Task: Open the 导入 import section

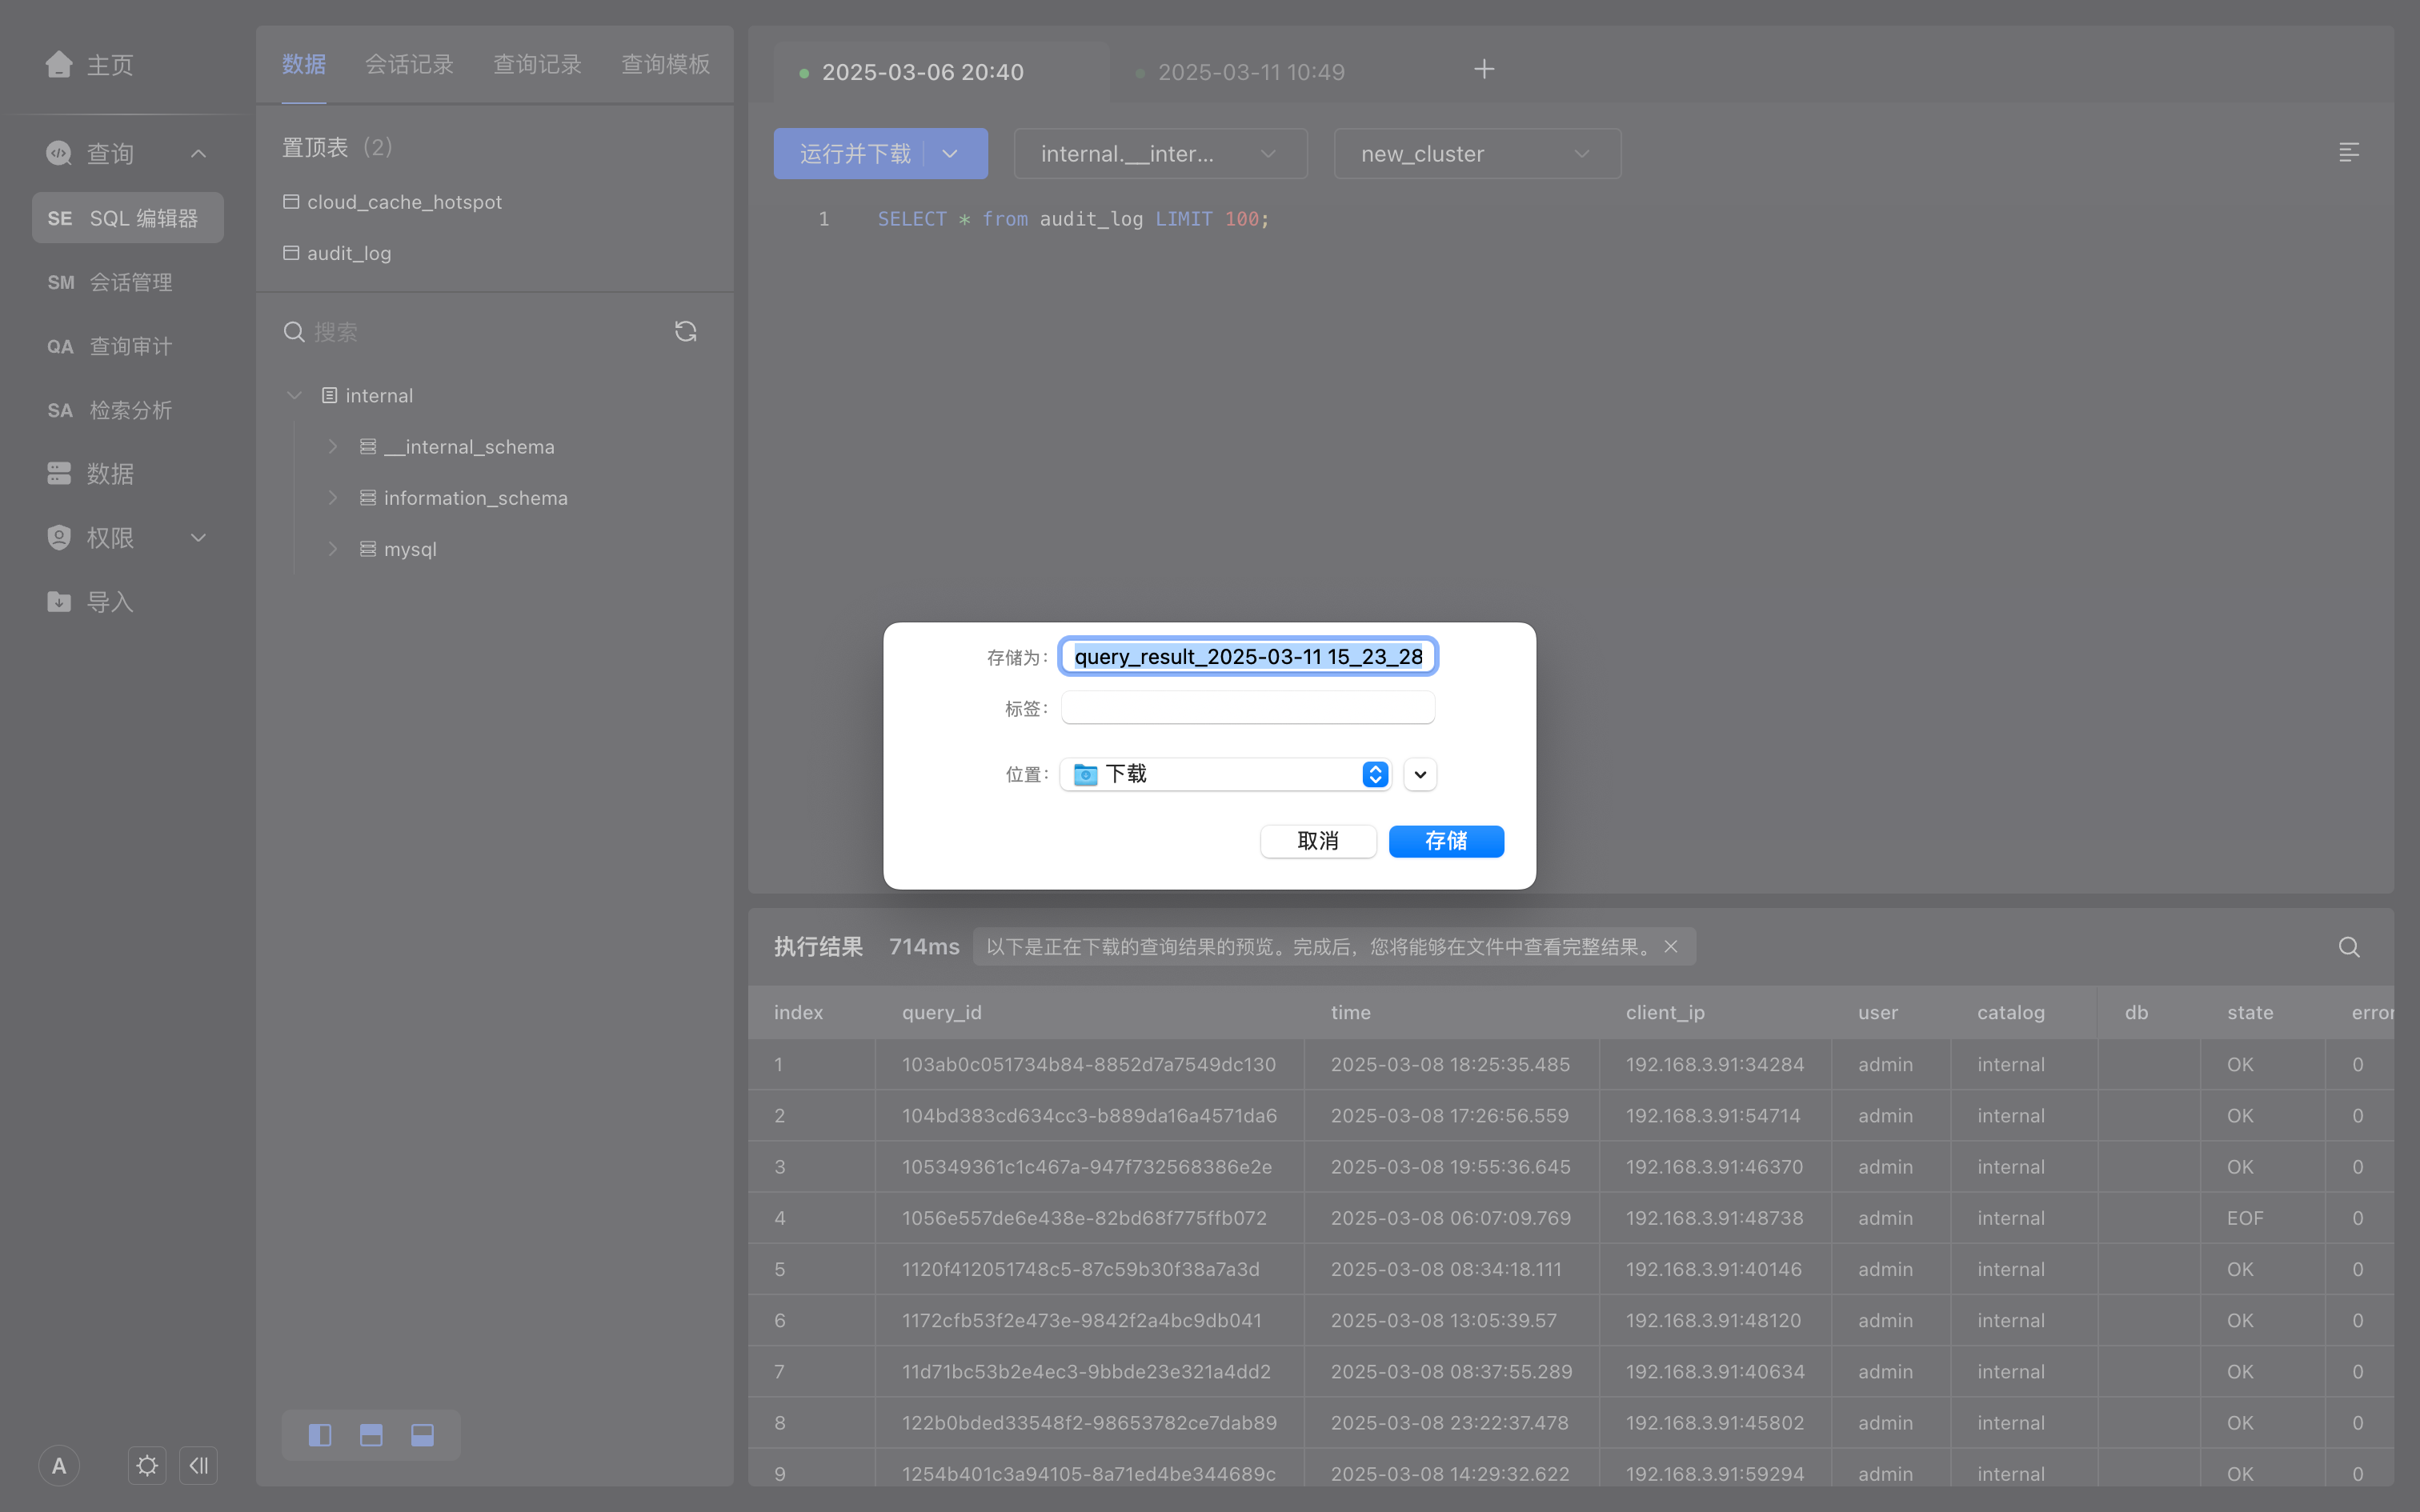Action: pos(90,602)
